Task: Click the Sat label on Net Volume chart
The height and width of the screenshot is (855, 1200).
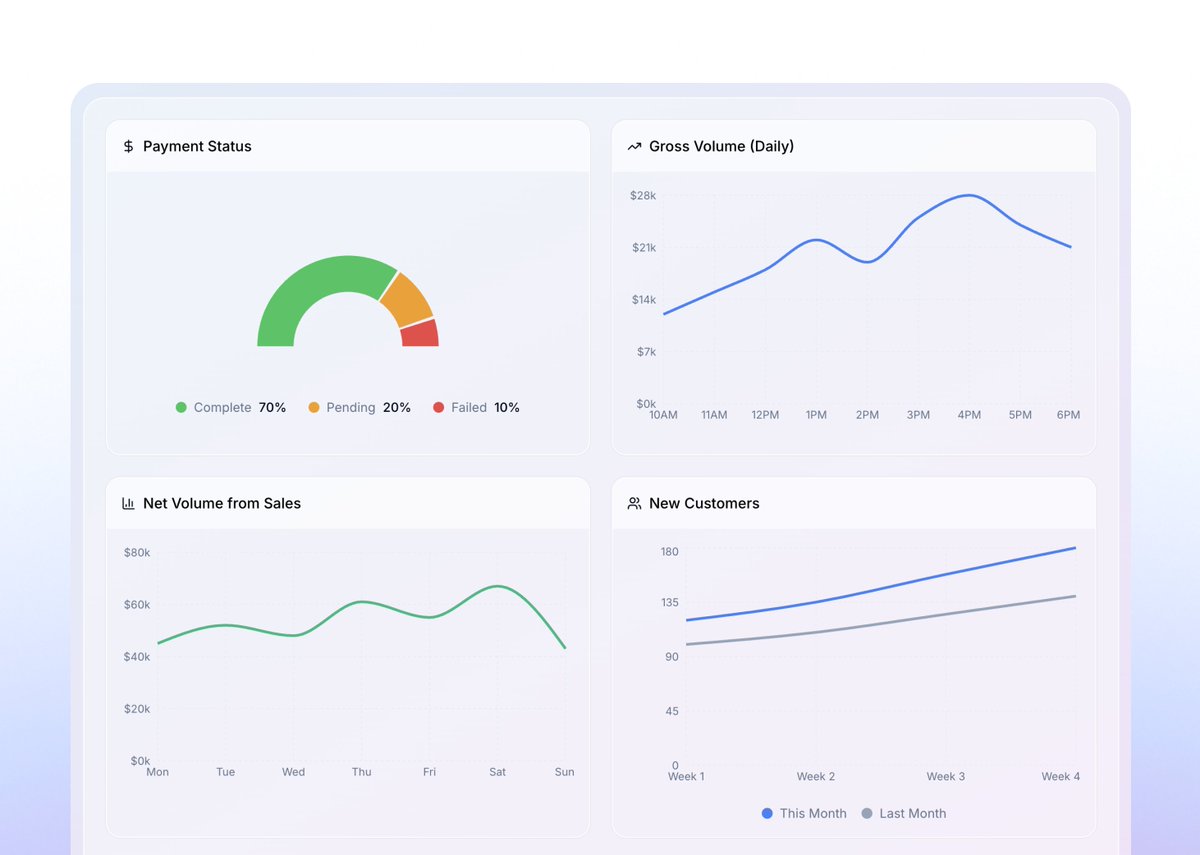Action: click(497, 772)
